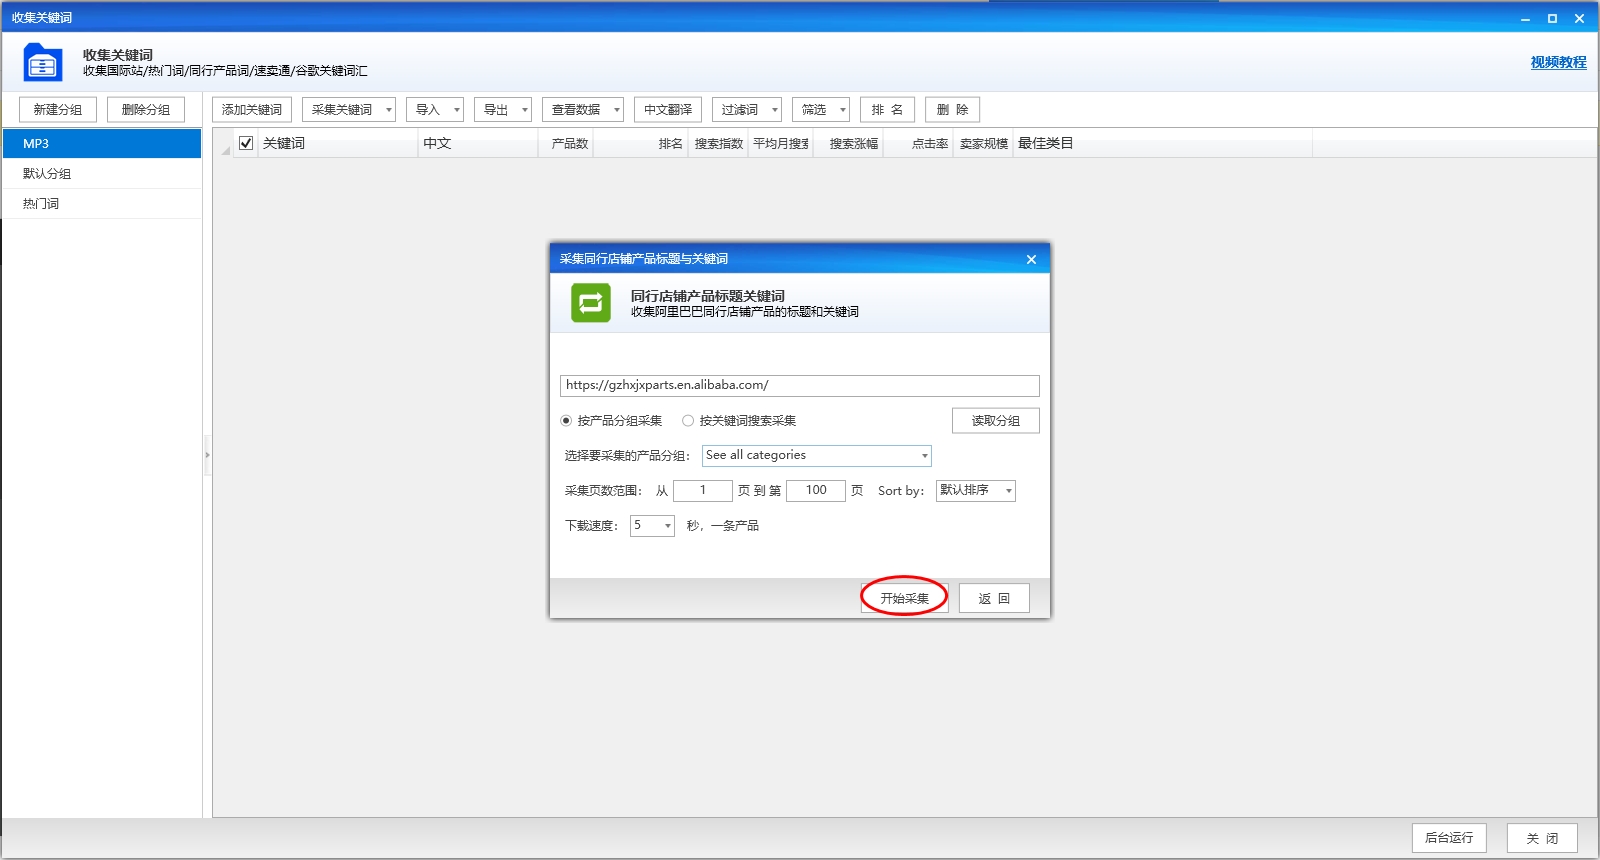Open the Sort by 默认排序 dropdown
Screen dimensions: 1600x860
976,490
